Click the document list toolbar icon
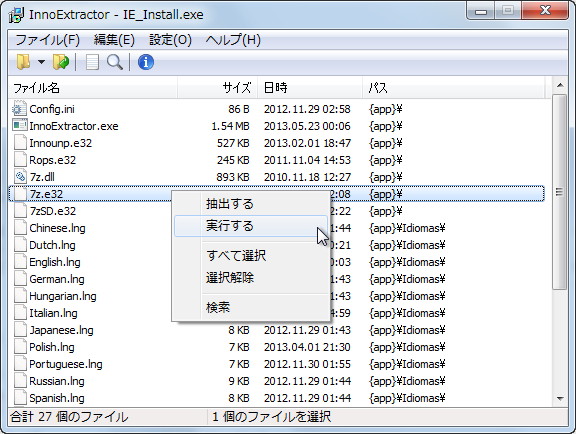The width and height of the screenshot is (576, 434). click(x=92, y=62)
